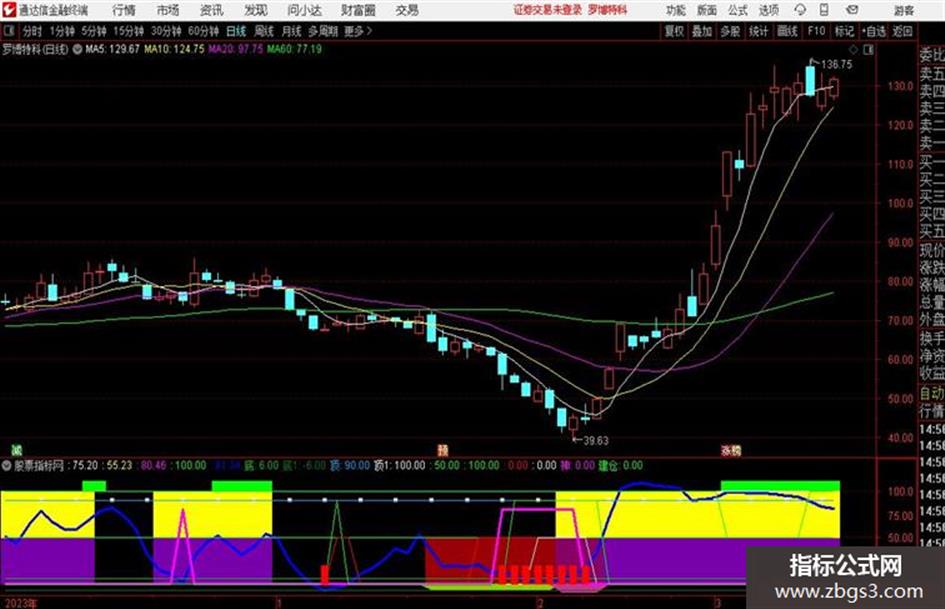Click the 通达信 red logo icon
Viewport: 945px width, 609px height.
pyautogui.click(x=10, y=10)
